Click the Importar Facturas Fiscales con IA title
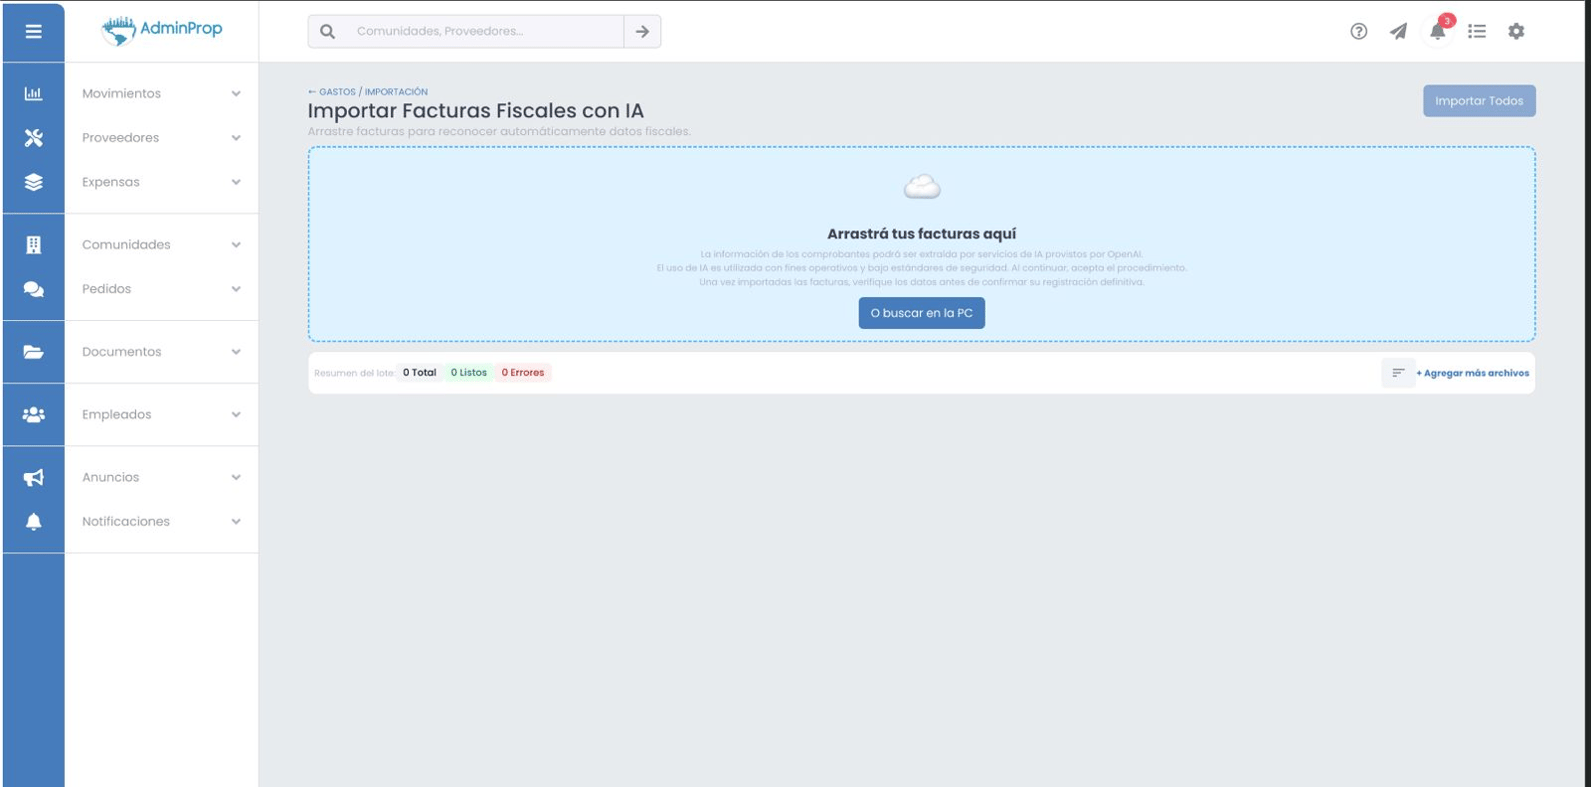The width and height of the screenshot is (1591, 787). (x=476, y=111)
